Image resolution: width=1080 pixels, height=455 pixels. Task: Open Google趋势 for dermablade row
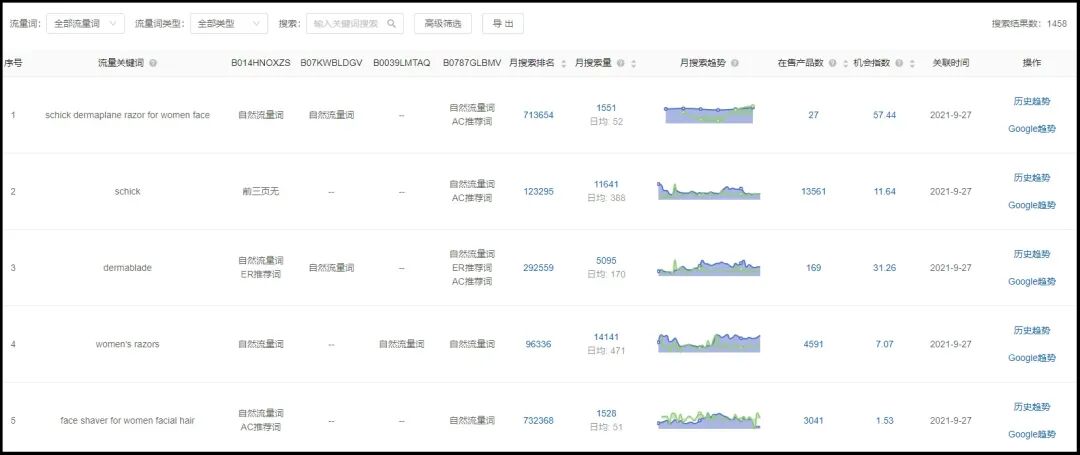point(1032,282)
